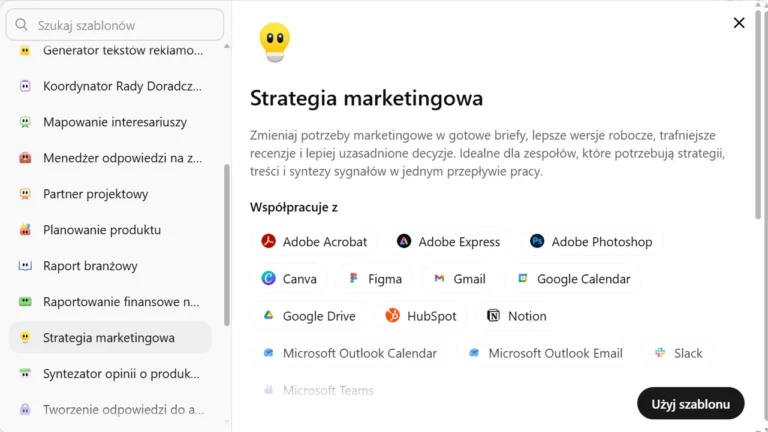The height and width of the screenshot is (432, 768).
Task: Click the Szukaj szablonów search field
Action: tap(115, 25)
